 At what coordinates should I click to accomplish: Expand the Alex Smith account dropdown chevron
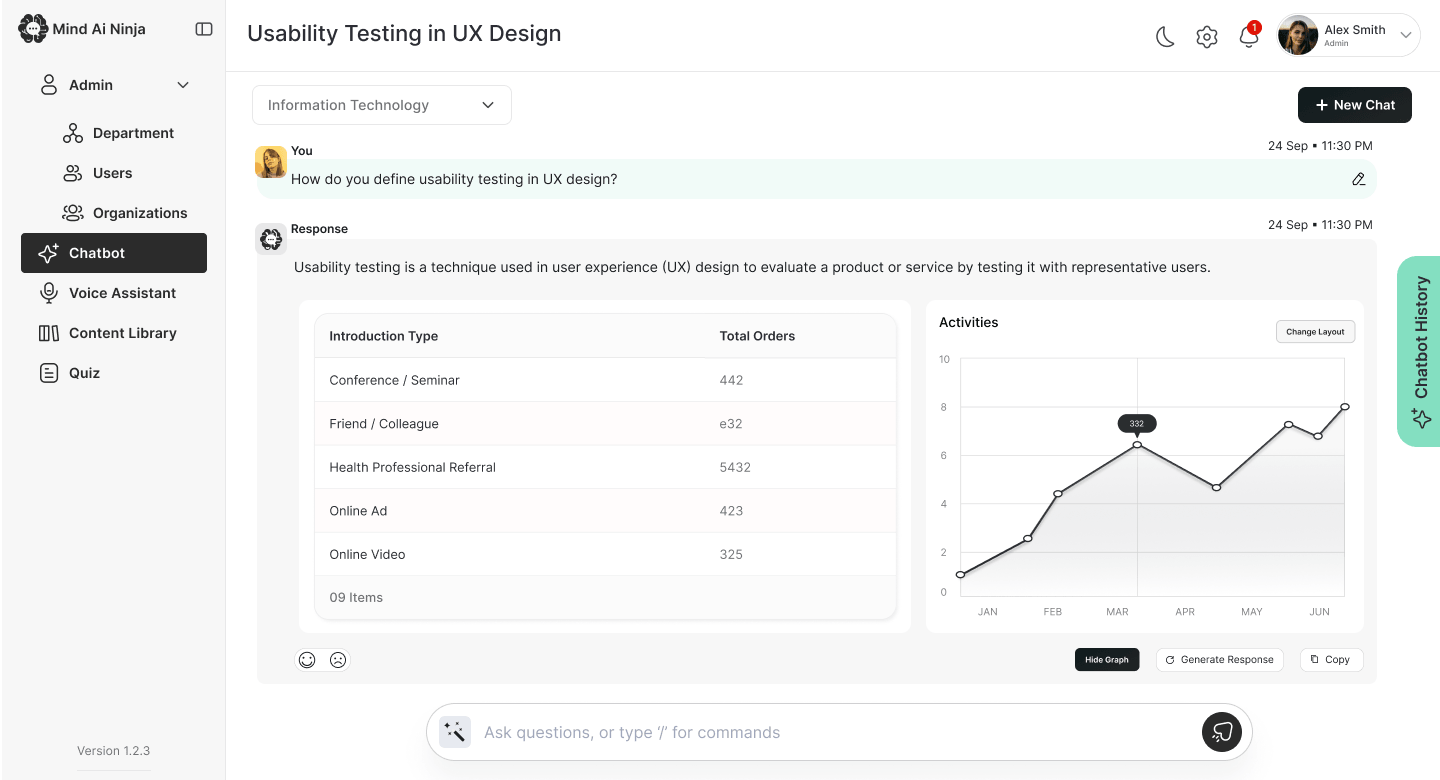pyautogui.click(x=1405, y=36)
